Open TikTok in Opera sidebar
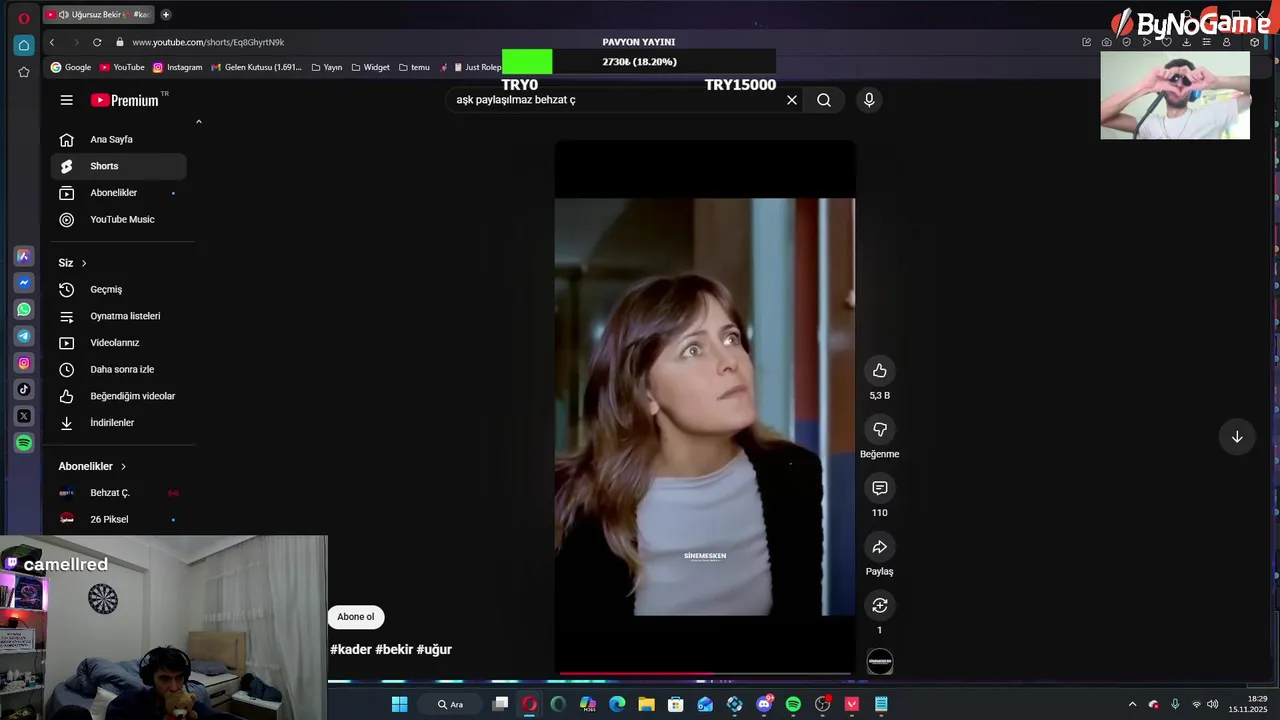 [x=24, y=389]
